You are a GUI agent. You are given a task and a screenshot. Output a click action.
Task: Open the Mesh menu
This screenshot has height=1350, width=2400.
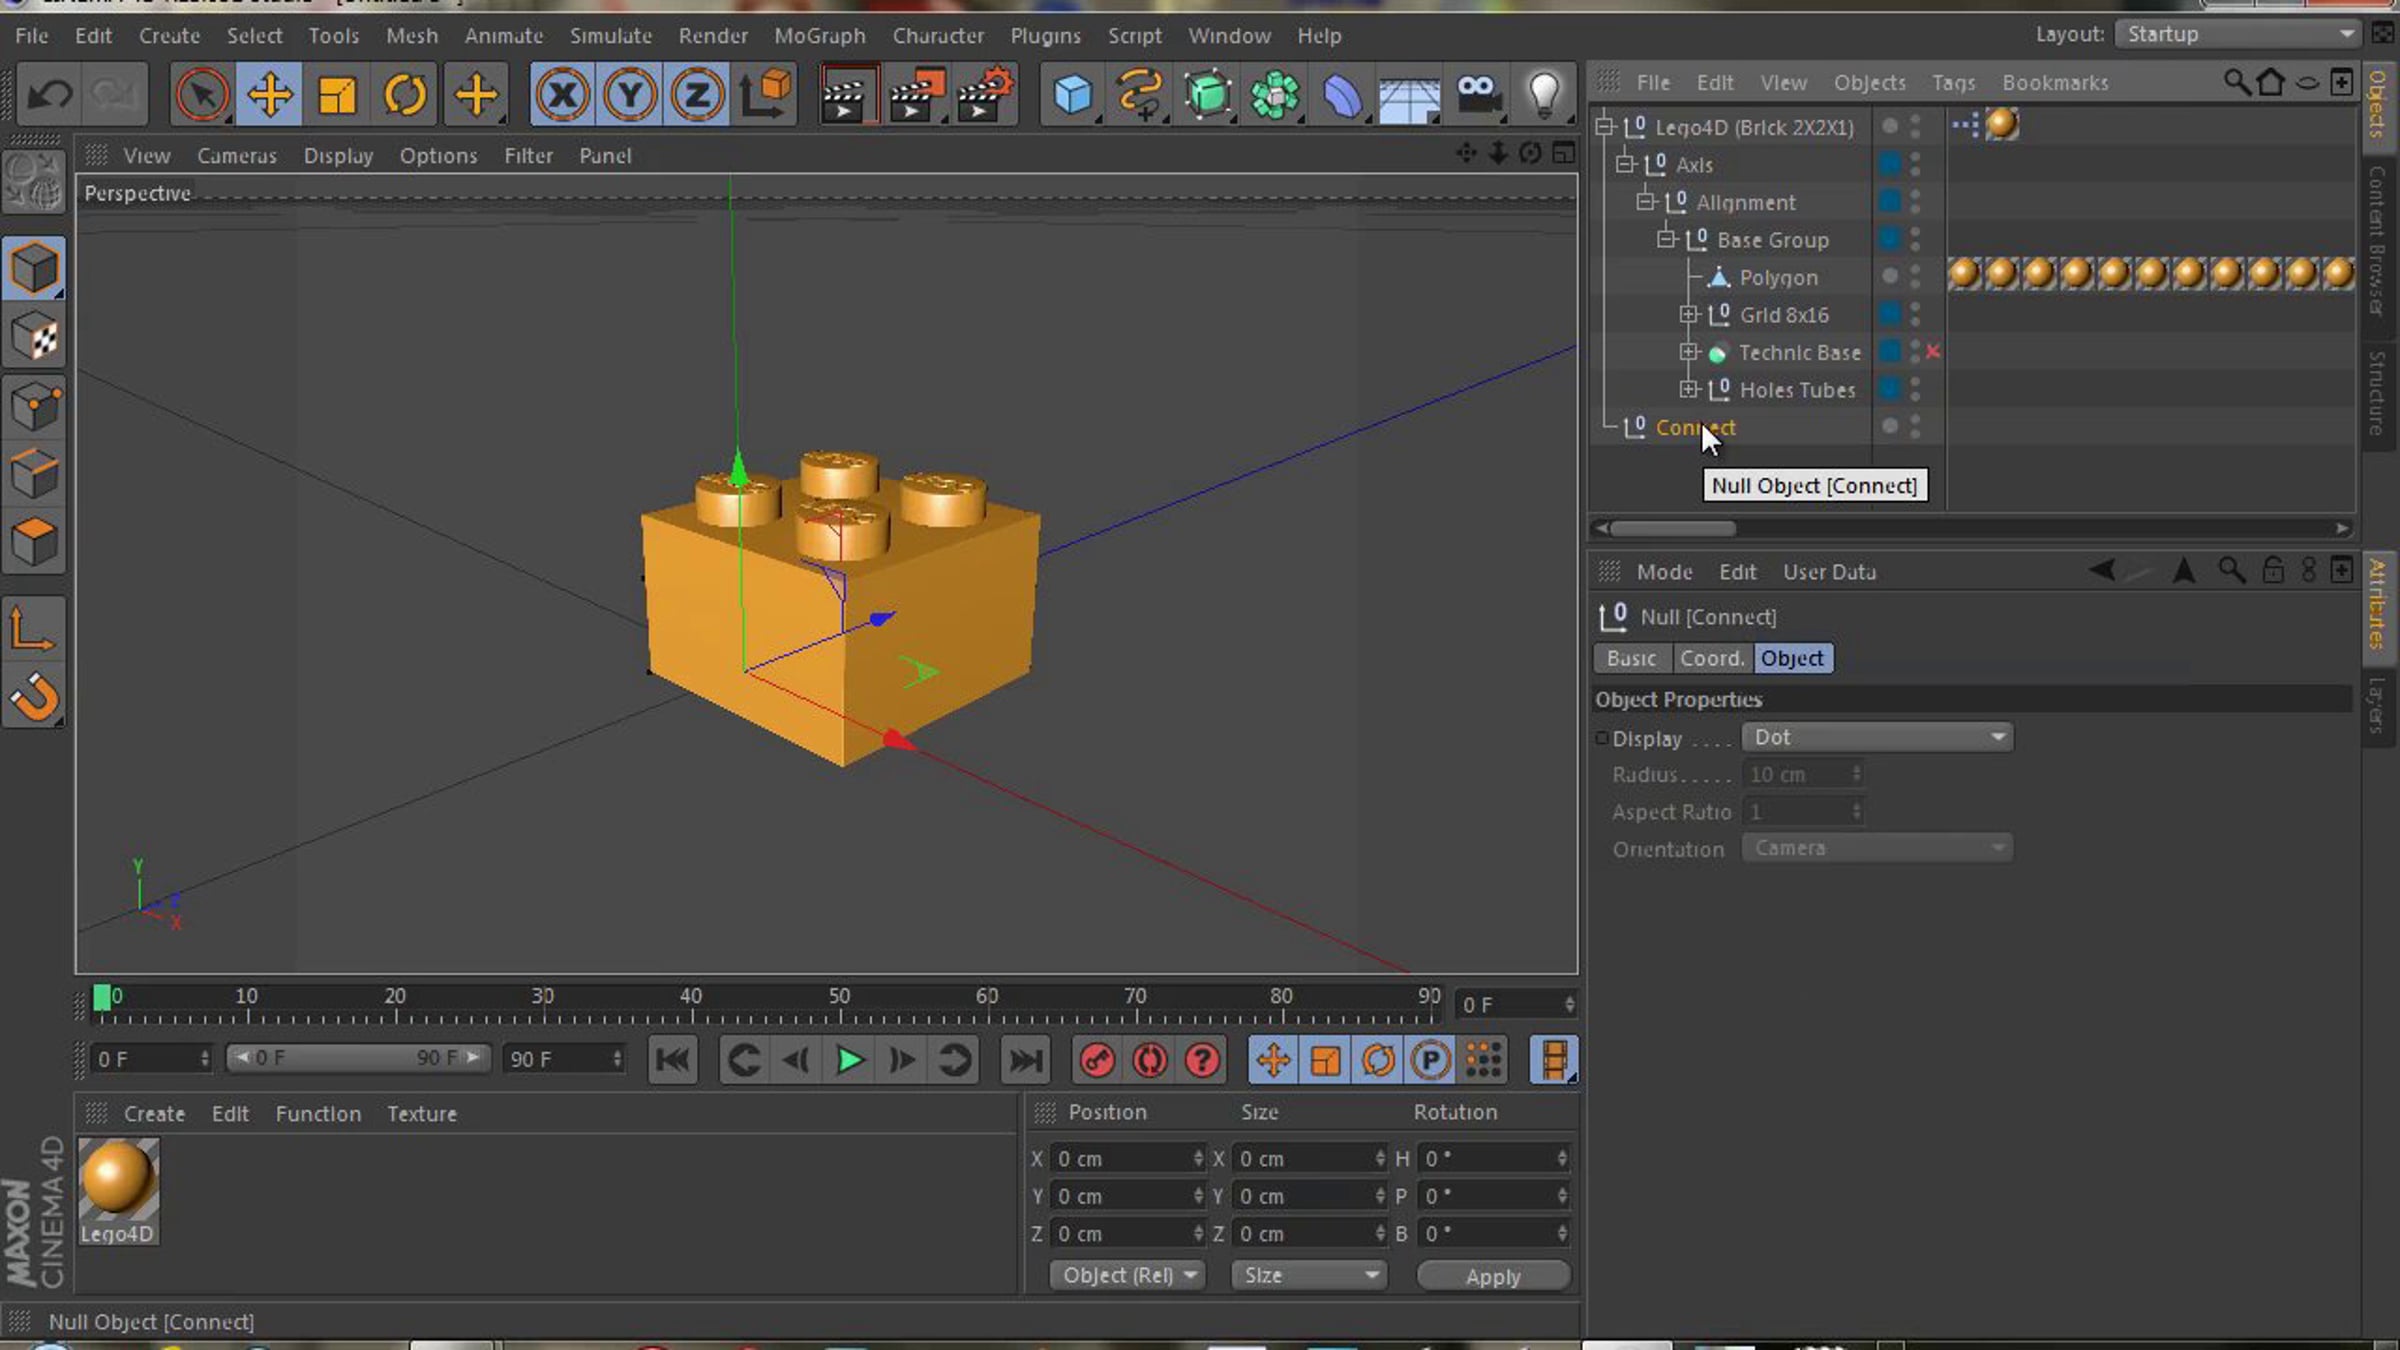[x=412, y=36]
